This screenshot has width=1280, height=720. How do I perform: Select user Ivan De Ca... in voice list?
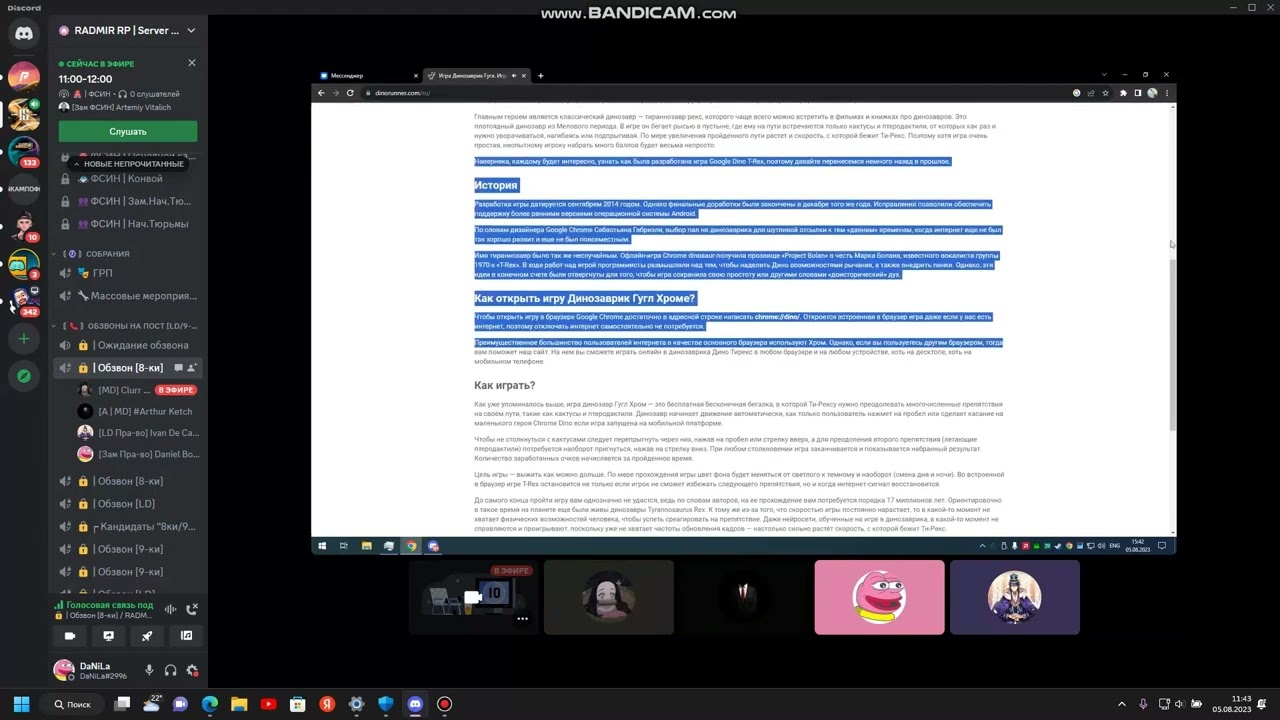tap(138, 433)
